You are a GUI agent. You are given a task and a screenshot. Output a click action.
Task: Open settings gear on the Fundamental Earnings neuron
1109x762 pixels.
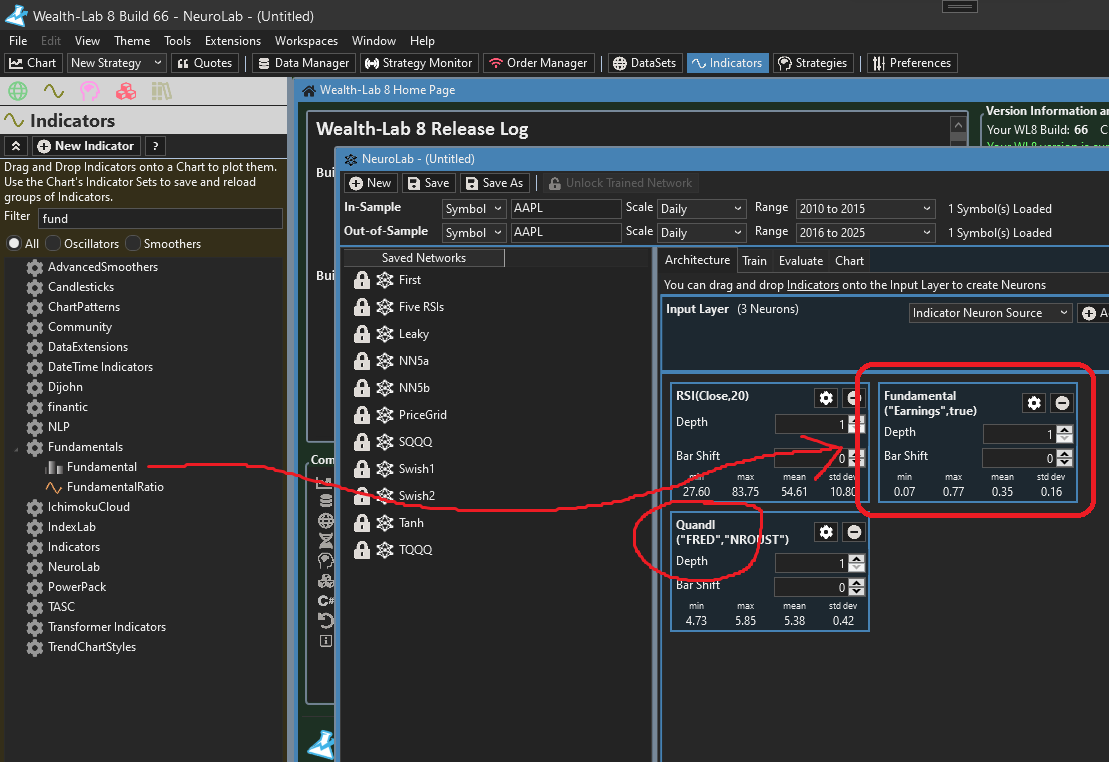[x=1034, y=403]
